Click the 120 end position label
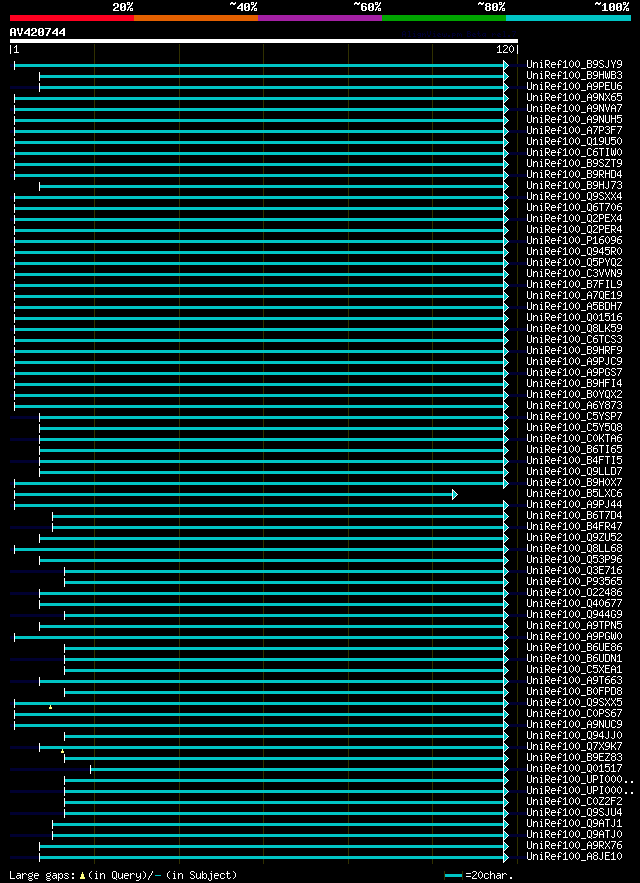This screenshot has width=640, height=883. click(x=507, y=50)
